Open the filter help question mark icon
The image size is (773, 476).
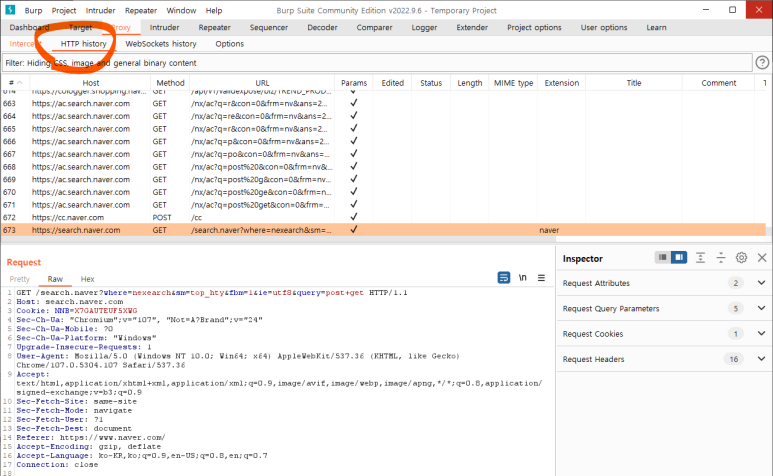pos(762,63)
